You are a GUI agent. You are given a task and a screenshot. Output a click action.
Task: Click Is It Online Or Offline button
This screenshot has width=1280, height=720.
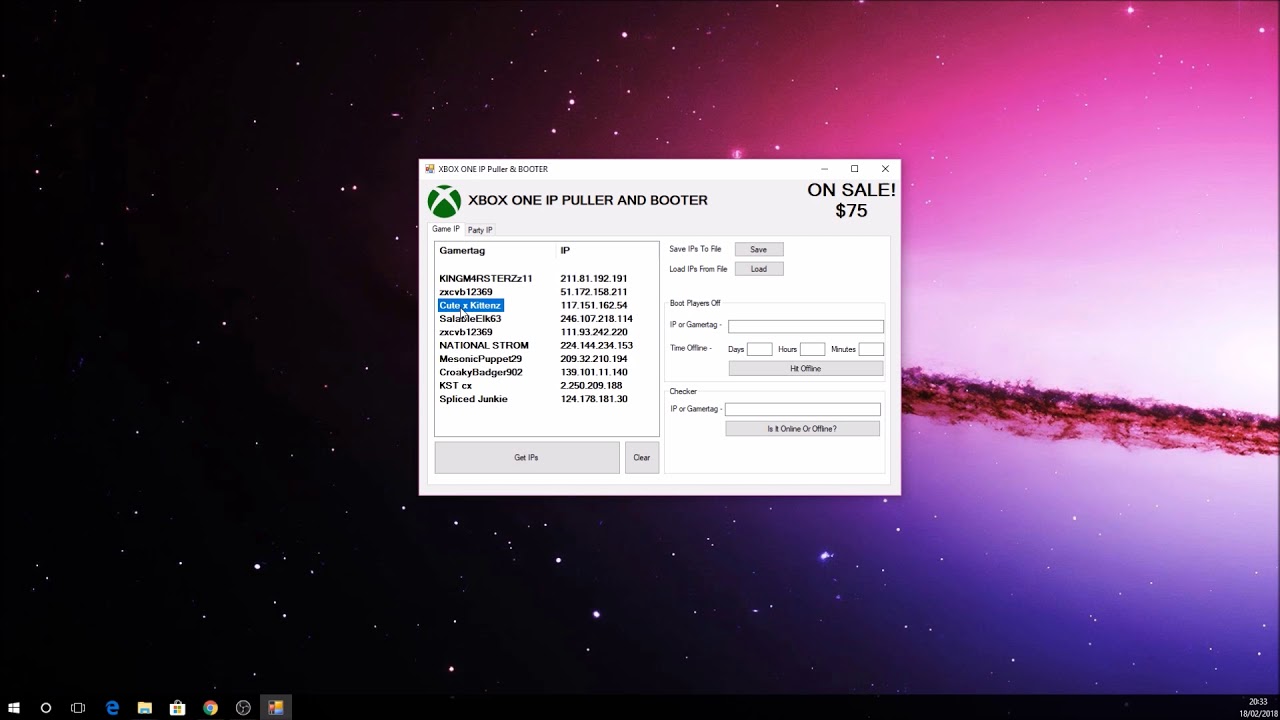click(802, 429)
